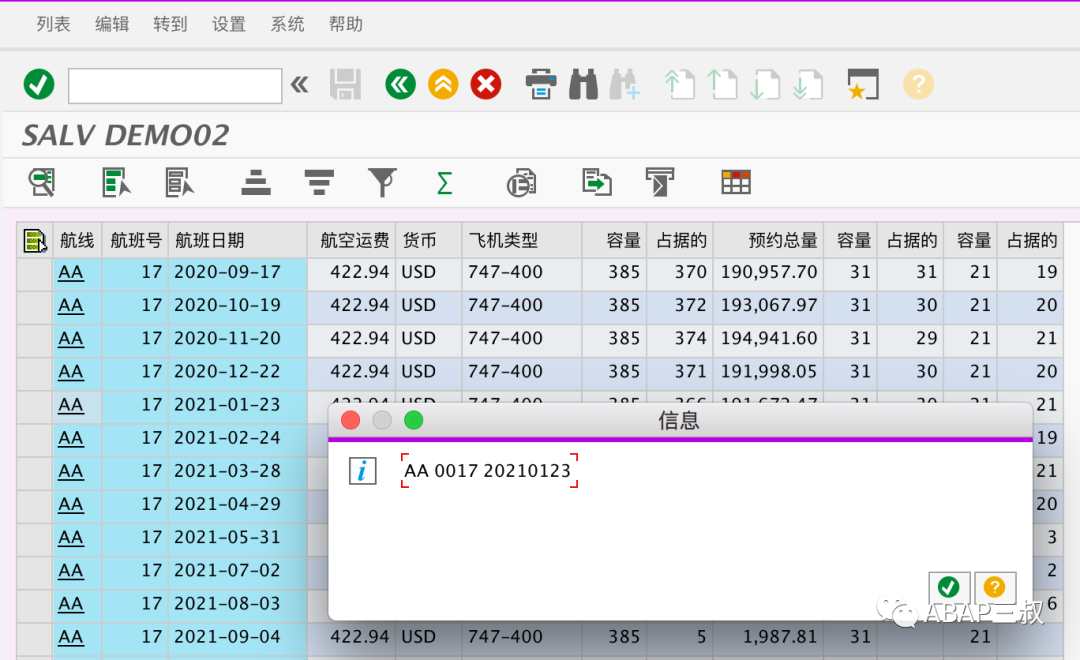
Task: Click the red Cancel X icon
Action: tap(486, 85)
